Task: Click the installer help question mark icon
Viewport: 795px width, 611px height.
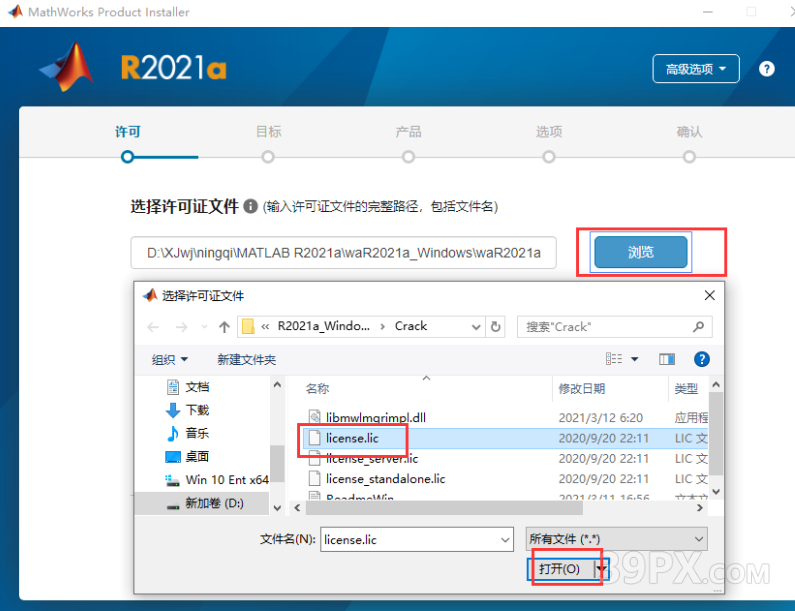Action: [x=767, y=68]
